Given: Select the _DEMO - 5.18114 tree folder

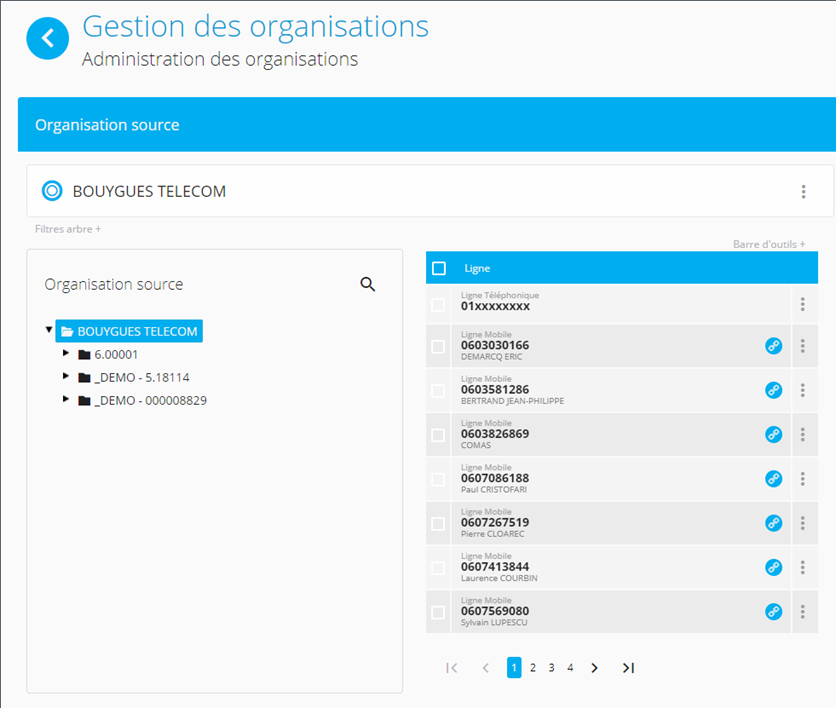Looking at the screenshot, I should point(134,377).
